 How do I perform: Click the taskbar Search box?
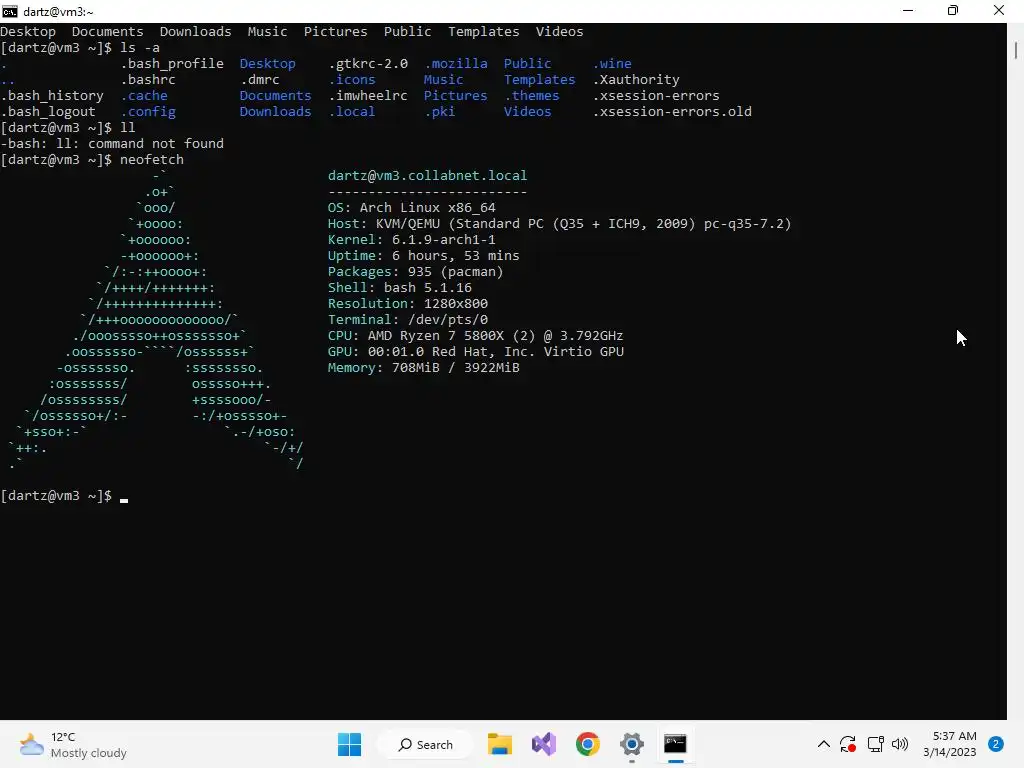click(426, 744)
